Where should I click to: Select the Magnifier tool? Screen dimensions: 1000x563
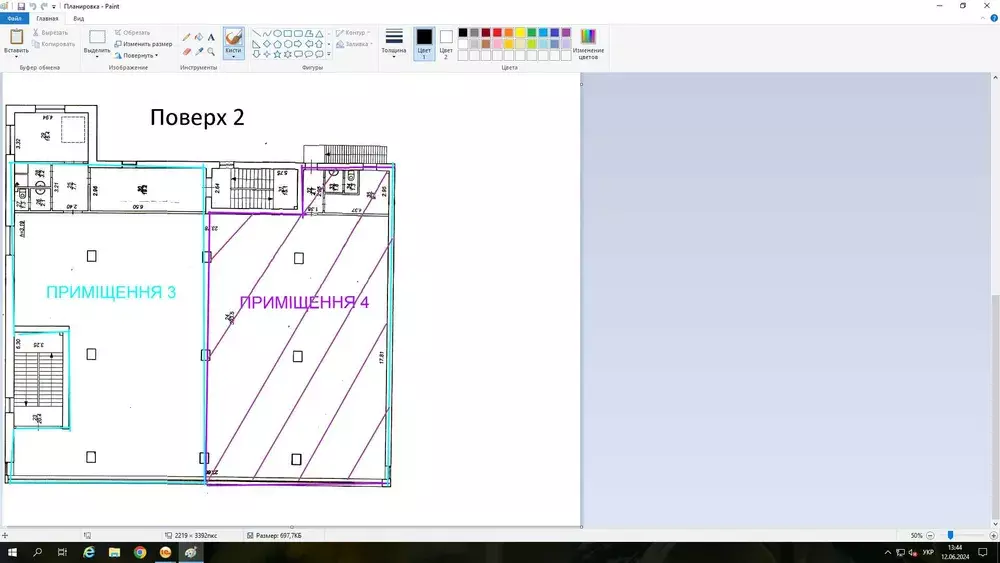211,51
